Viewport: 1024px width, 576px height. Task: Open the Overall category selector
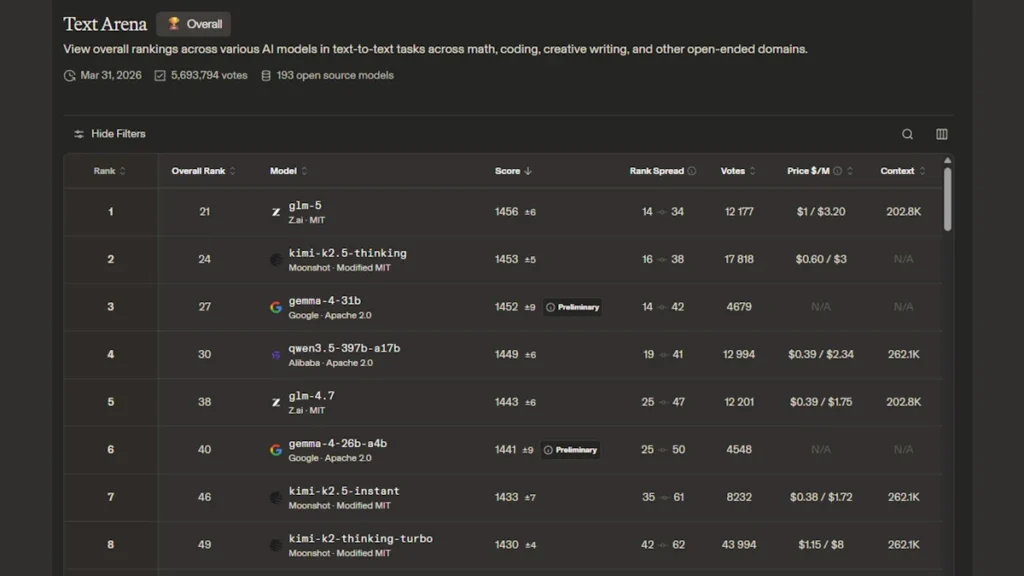(x=193, y=24)
